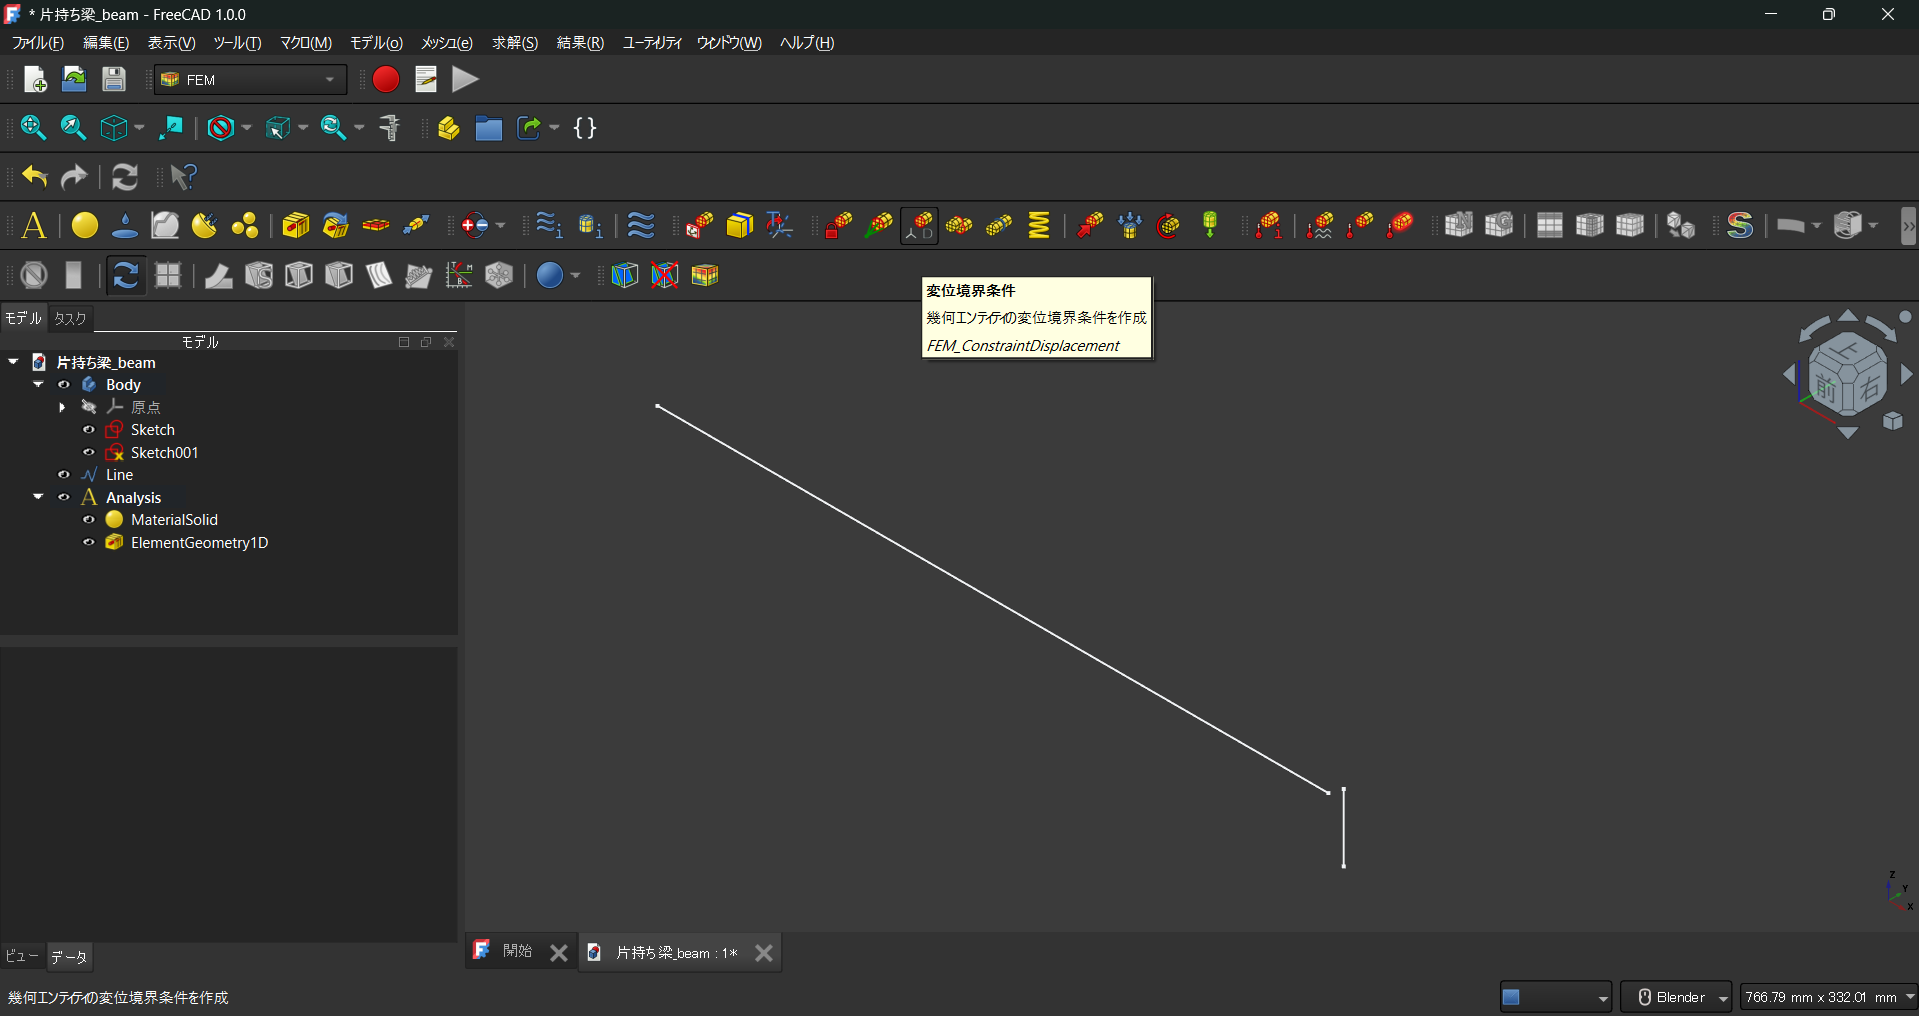
Task: Add a fluid material
Action: 125,226
